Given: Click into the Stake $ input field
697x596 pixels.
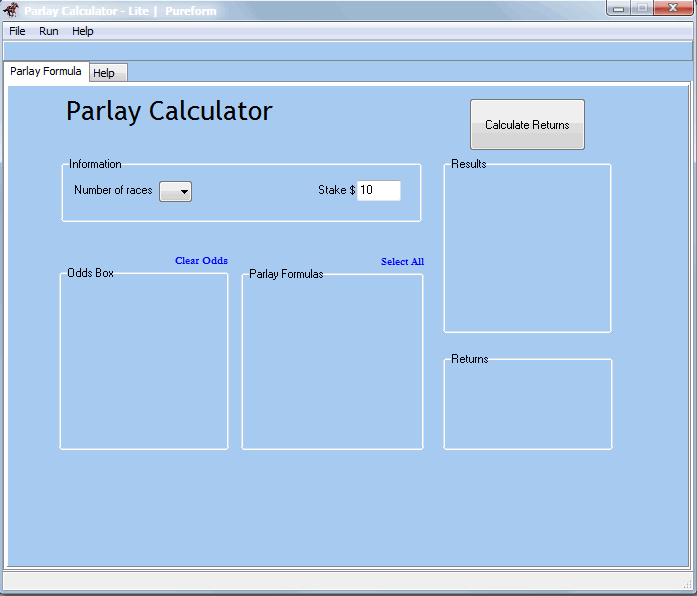Looking at the screenshot, I should click(x=379, y=190).
